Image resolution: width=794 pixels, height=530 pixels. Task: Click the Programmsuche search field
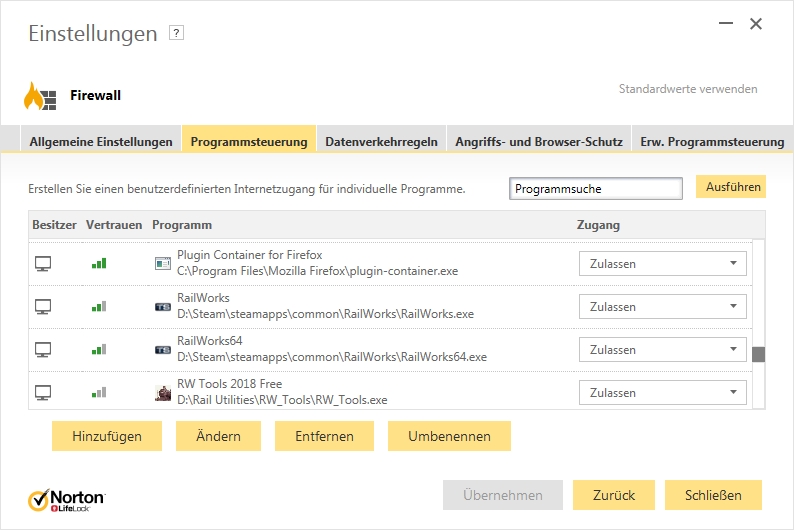coord(595,188)
